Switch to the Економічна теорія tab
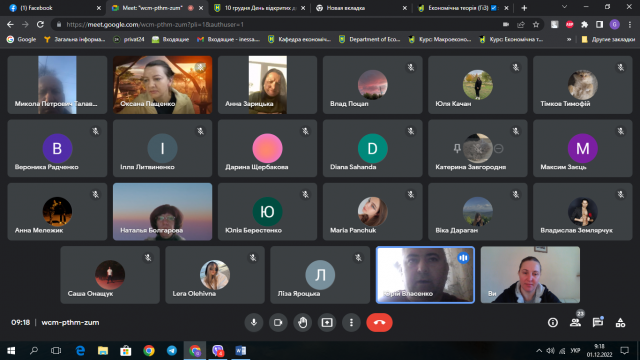Image resolution: width=640 pixels, height=360 pixels. (x=463, y=8)
